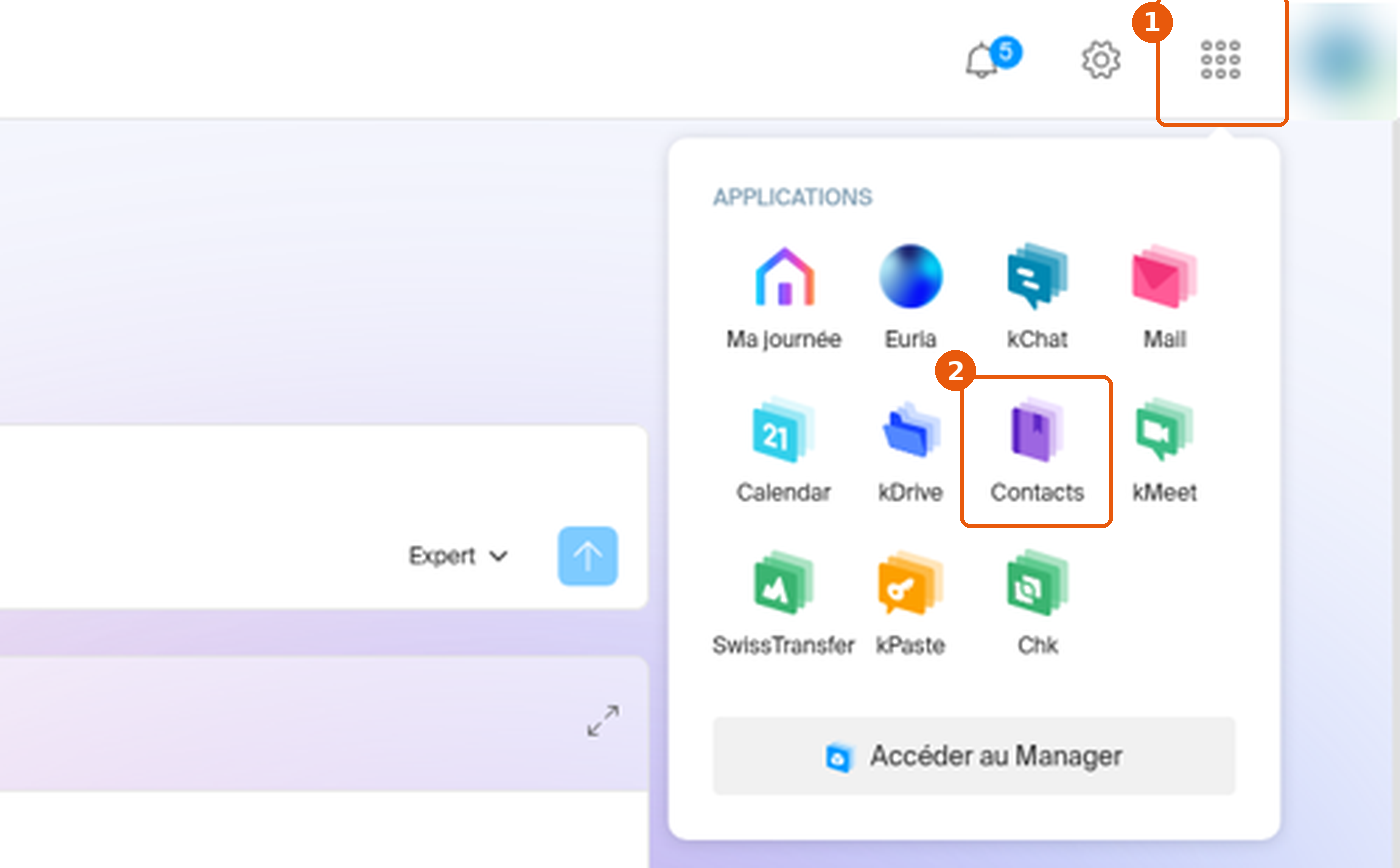Open kDrive application

coord(910,451)
